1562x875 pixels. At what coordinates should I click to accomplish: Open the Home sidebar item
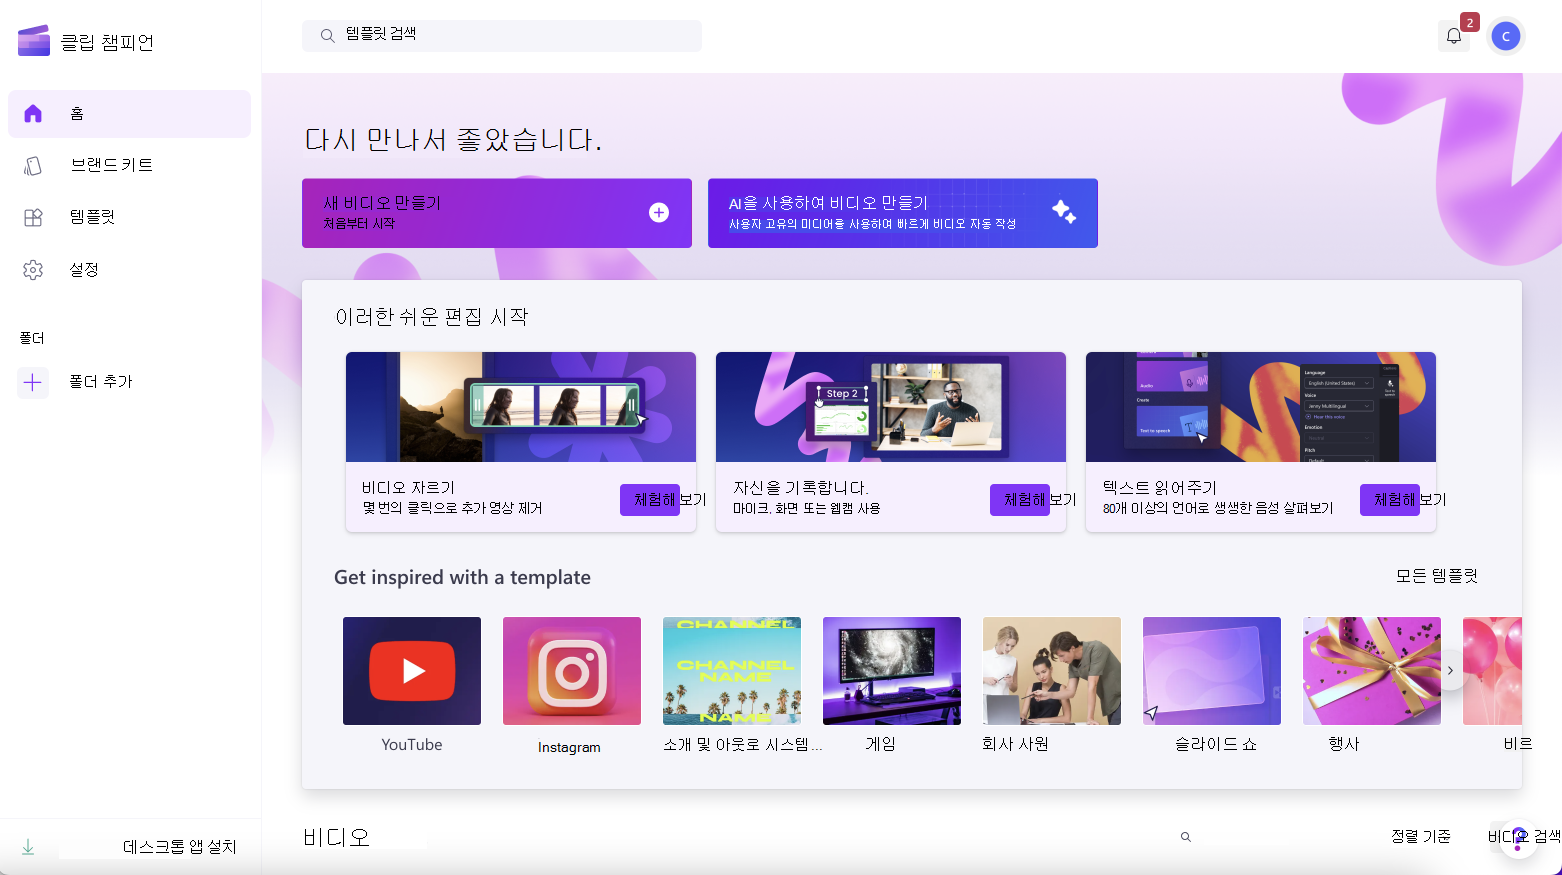(129, 114)
